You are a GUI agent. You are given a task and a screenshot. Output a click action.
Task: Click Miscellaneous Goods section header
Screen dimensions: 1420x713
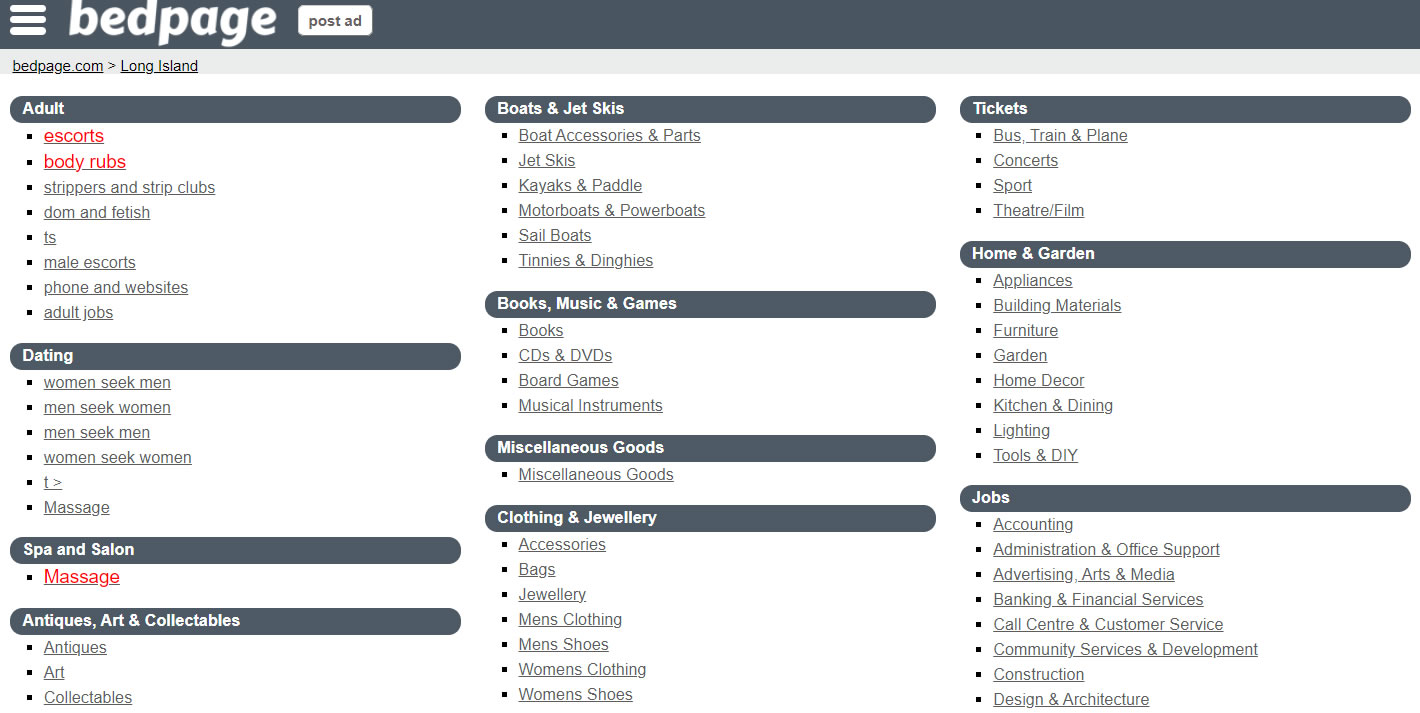tap(710, 448)
